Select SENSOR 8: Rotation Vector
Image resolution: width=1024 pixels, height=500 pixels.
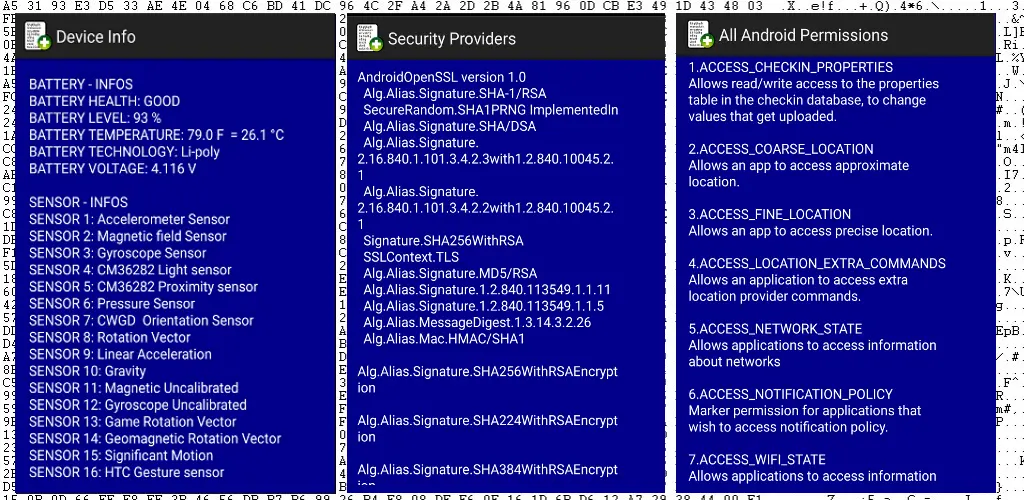pyautogui.click(x=110, y=337)
